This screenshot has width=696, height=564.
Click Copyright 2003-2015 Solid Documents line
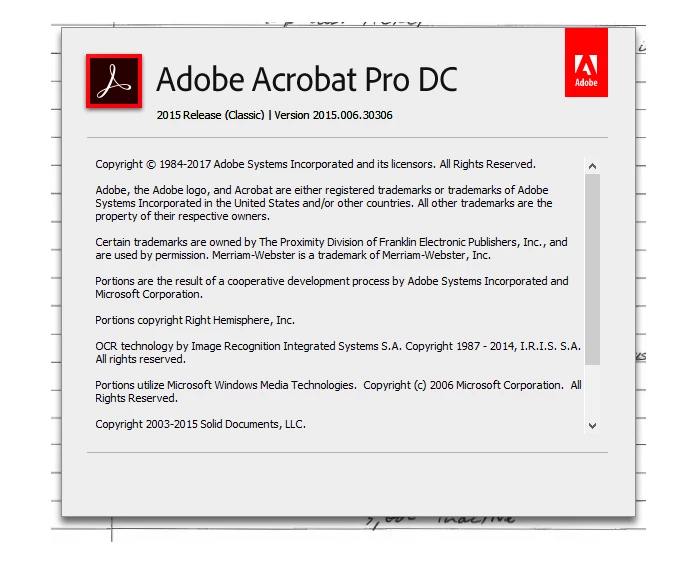point(200,424)
